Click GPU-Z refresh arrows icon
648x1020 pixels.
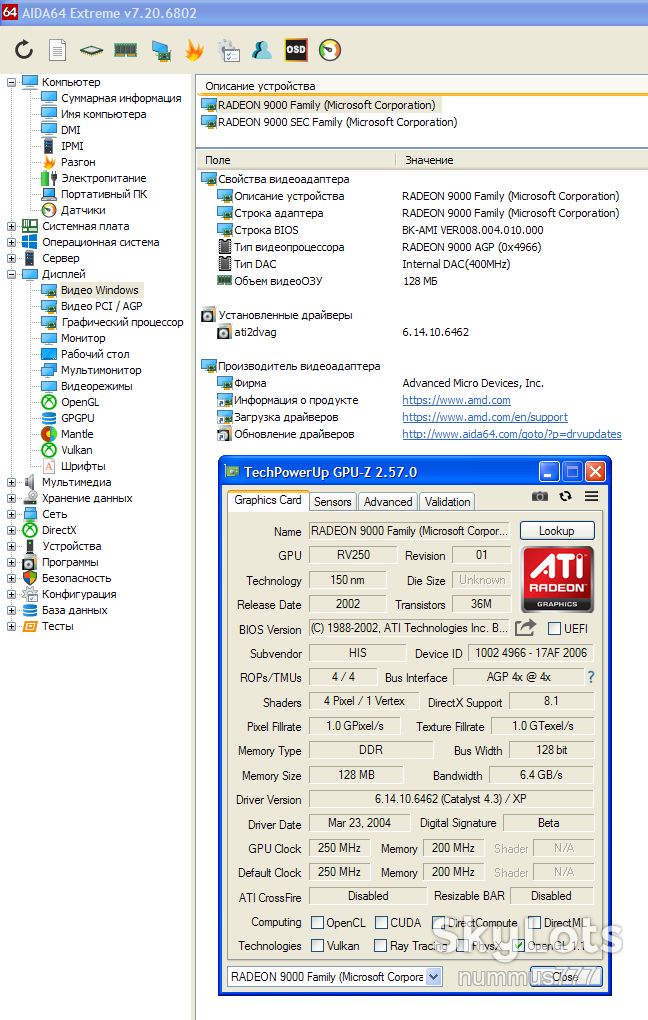[565, 496]
